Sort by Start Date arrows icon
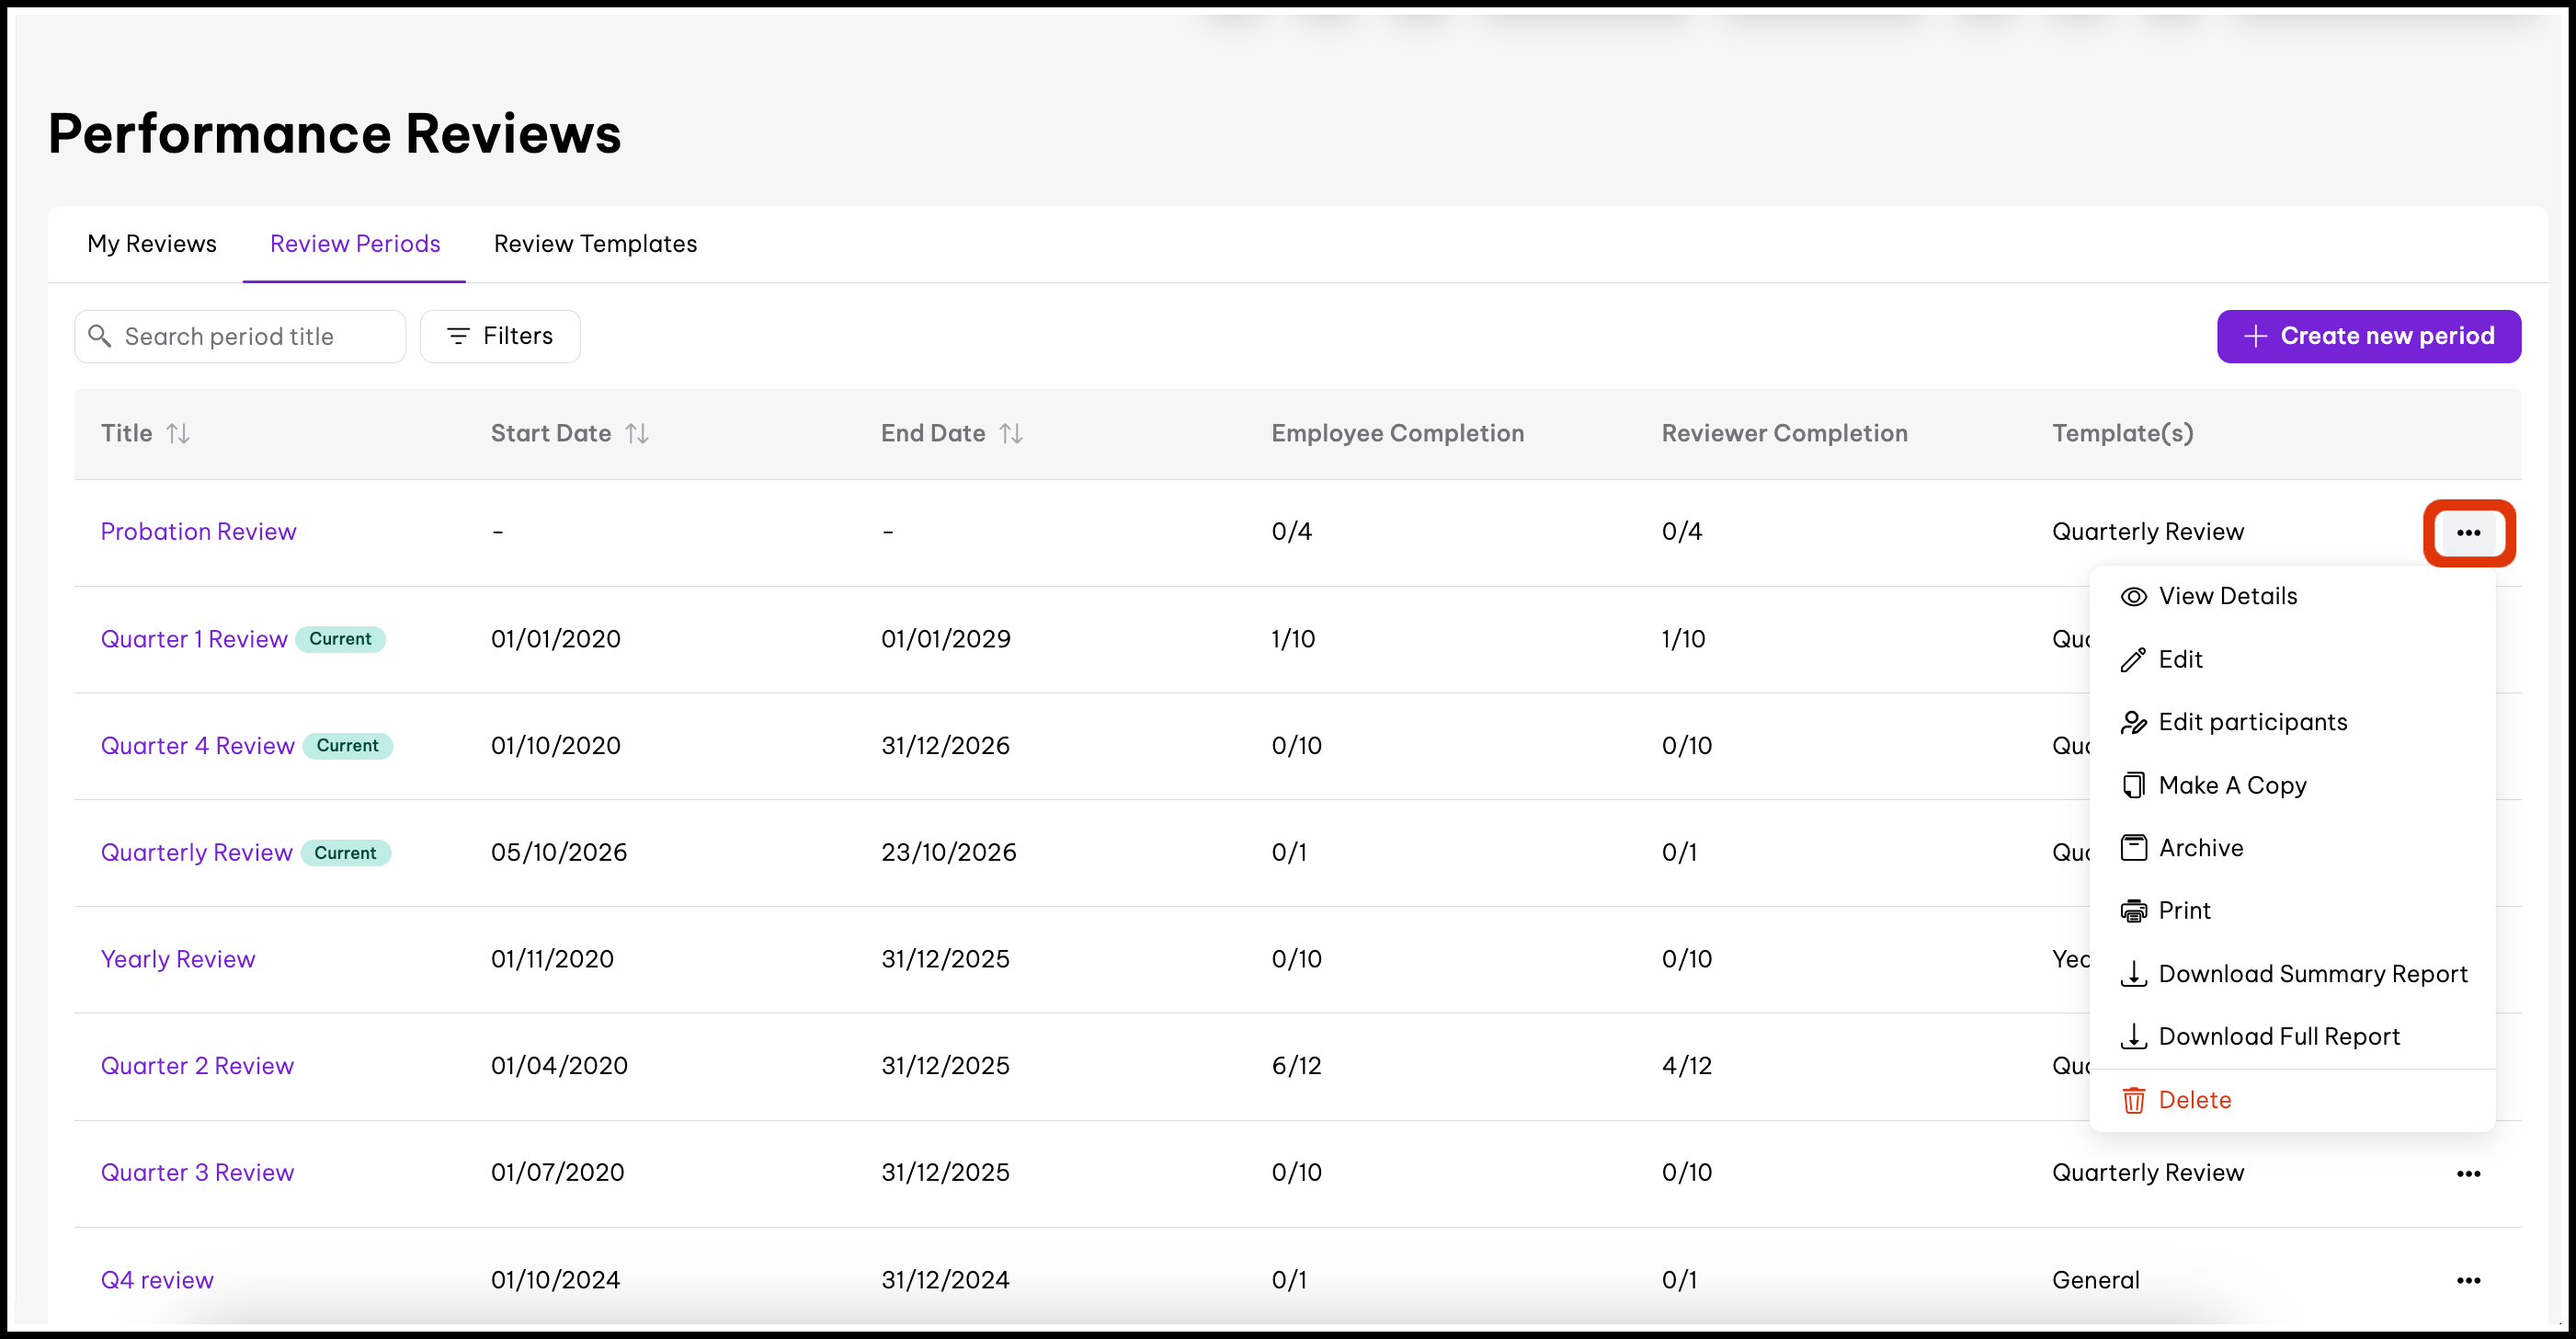This screenshot has width=2576, height=1339. pyautogui.click(x=637, y=433)
